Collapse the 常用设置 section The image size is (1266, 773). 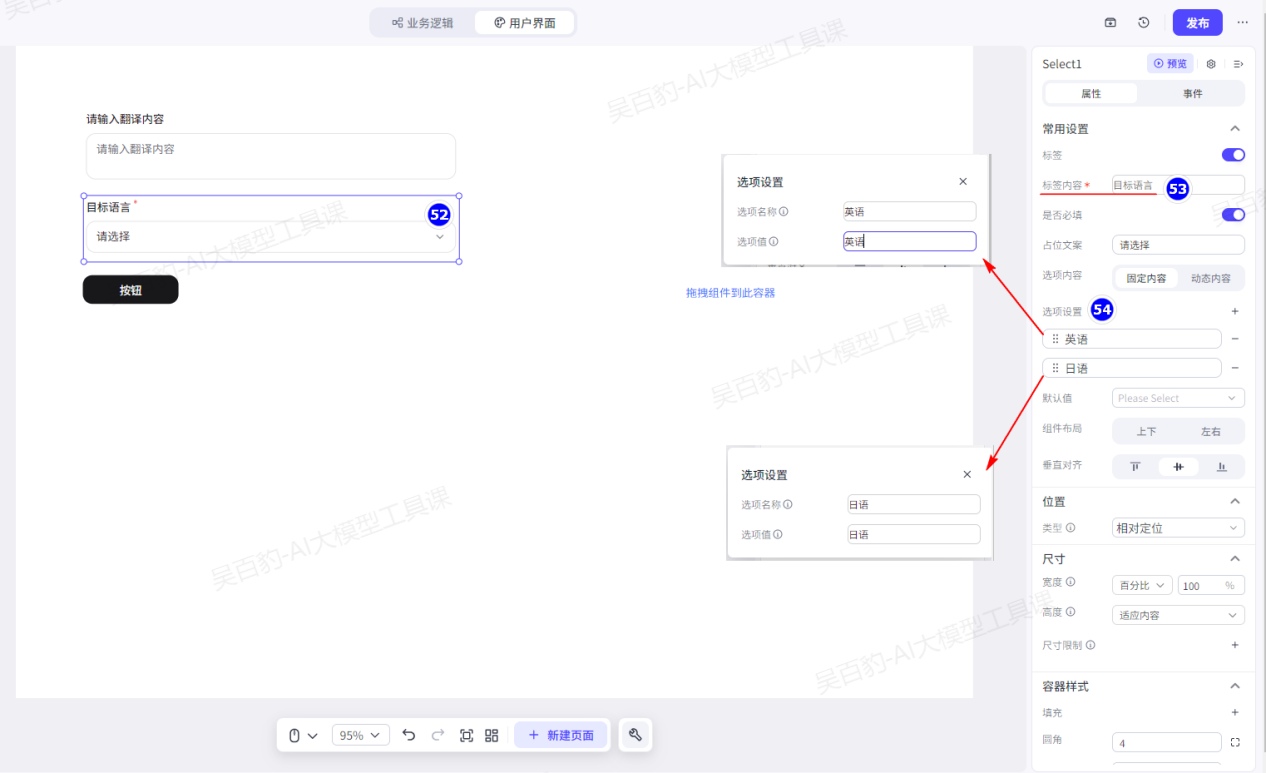1235,129
